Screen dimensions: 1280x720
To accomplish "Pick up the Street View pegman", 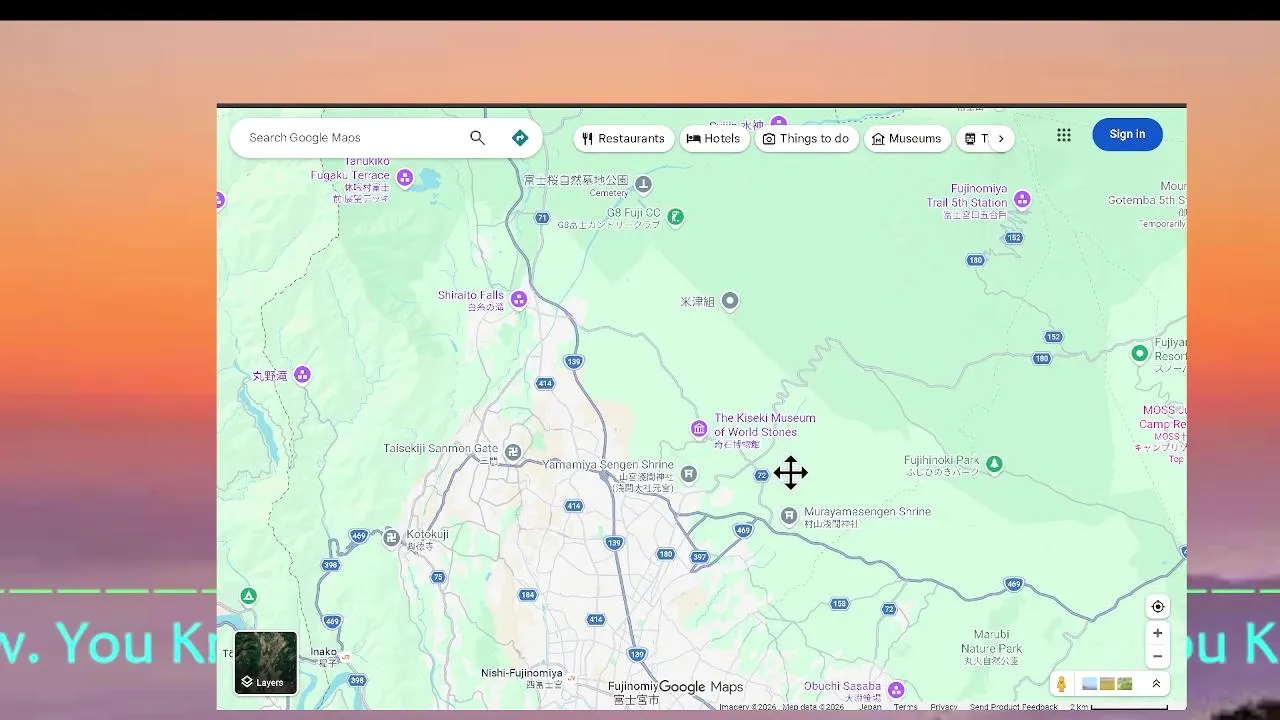I will point(1062,684).
